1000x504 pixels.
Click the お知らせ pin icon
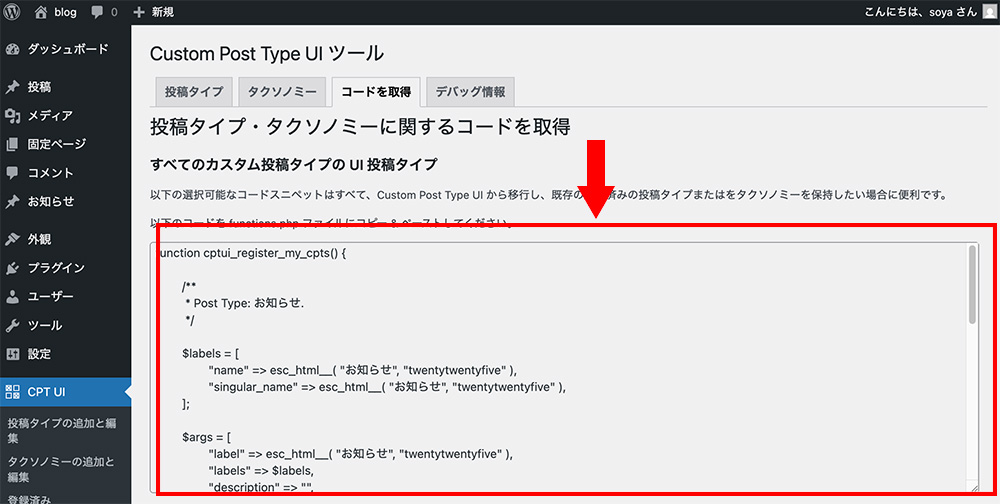12,202
